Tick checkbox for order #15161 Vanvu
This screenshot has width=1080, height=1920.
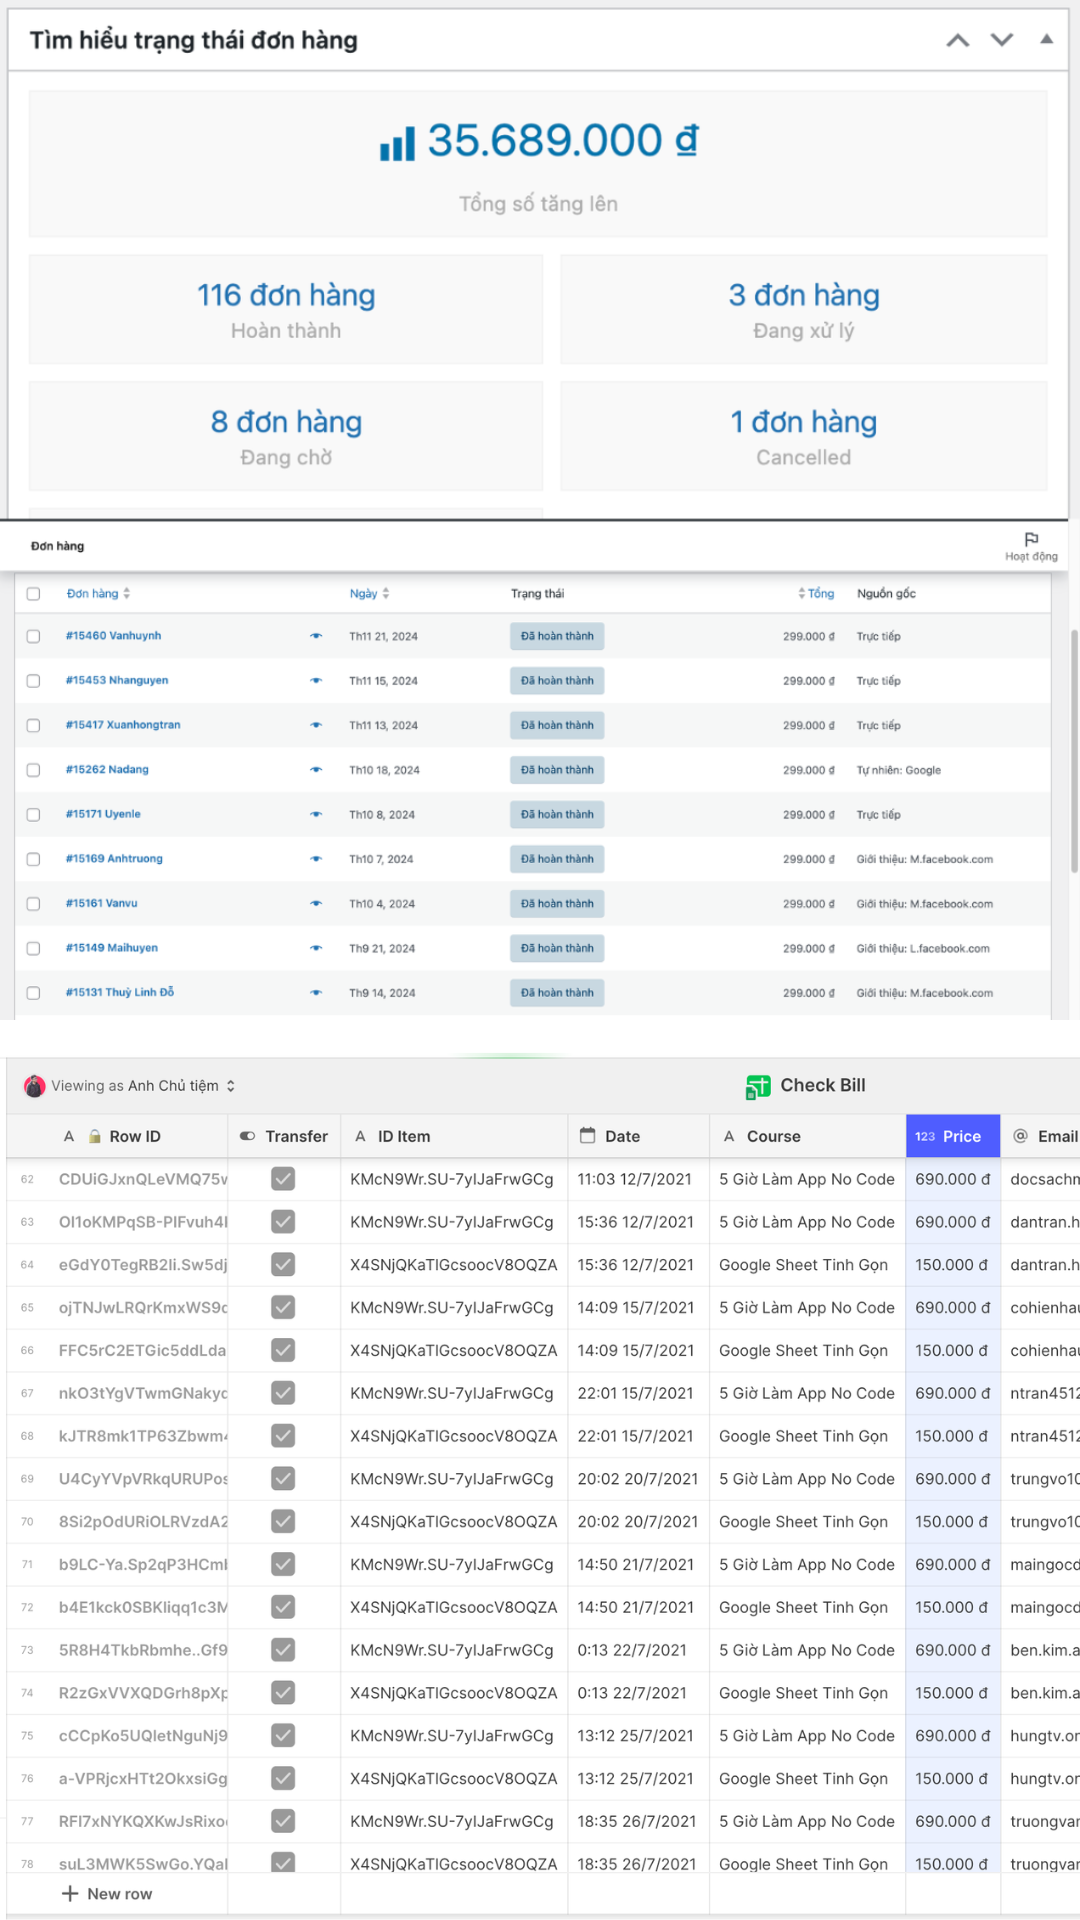tap(33, 904)
